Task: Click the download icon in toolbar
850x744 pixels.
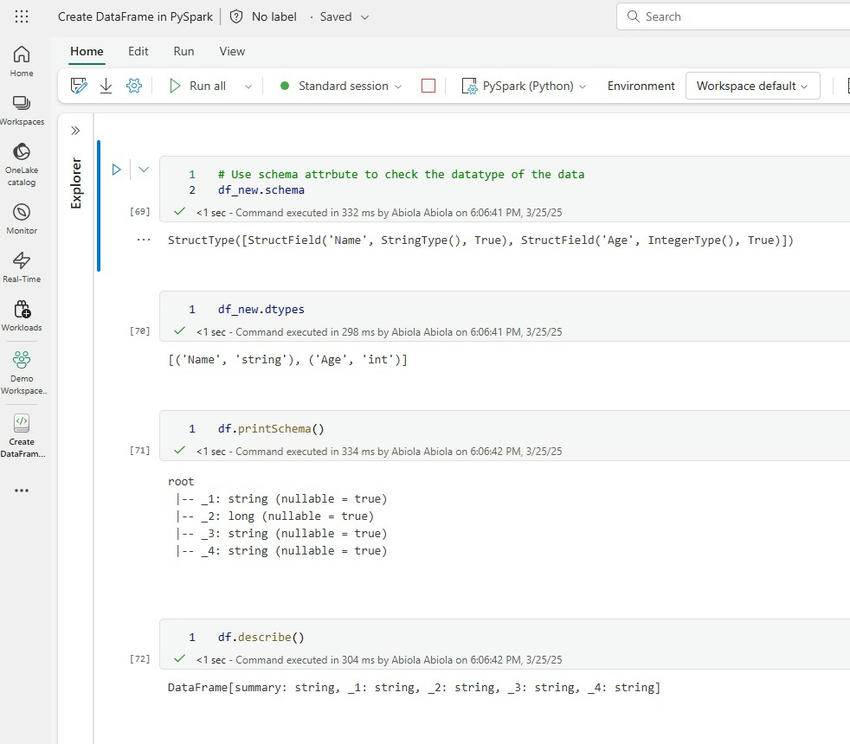Action: click(106, 86)
